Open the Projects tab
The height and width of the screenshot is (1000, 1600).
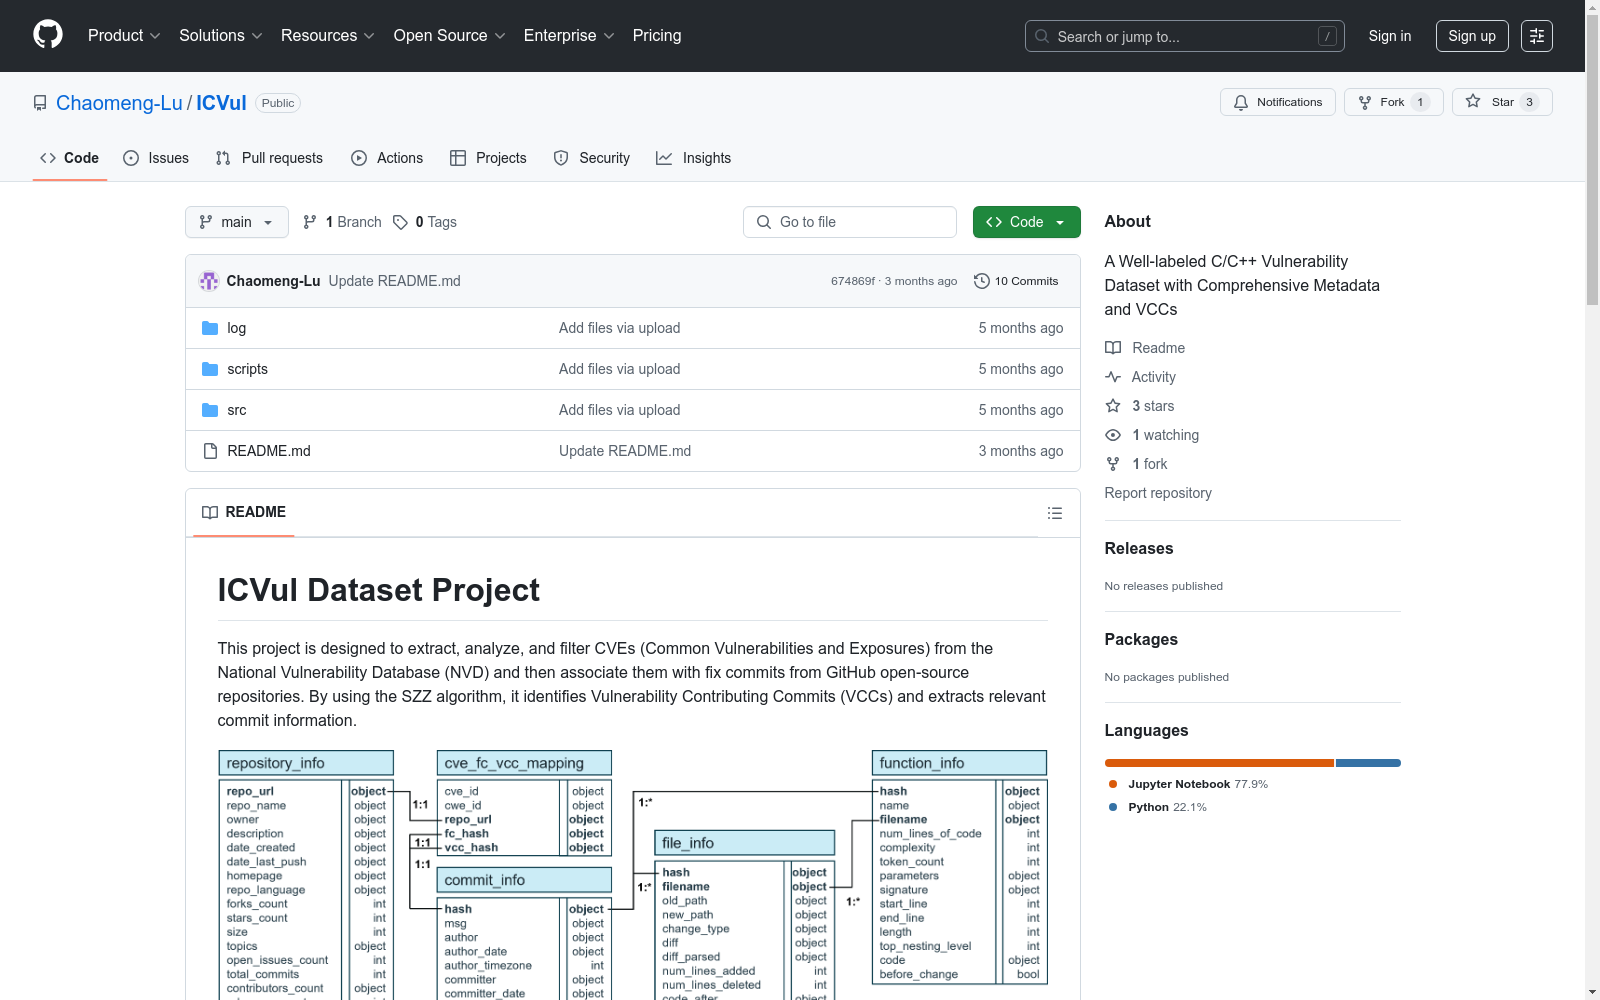pyautogui.click(x=488, y=158)
